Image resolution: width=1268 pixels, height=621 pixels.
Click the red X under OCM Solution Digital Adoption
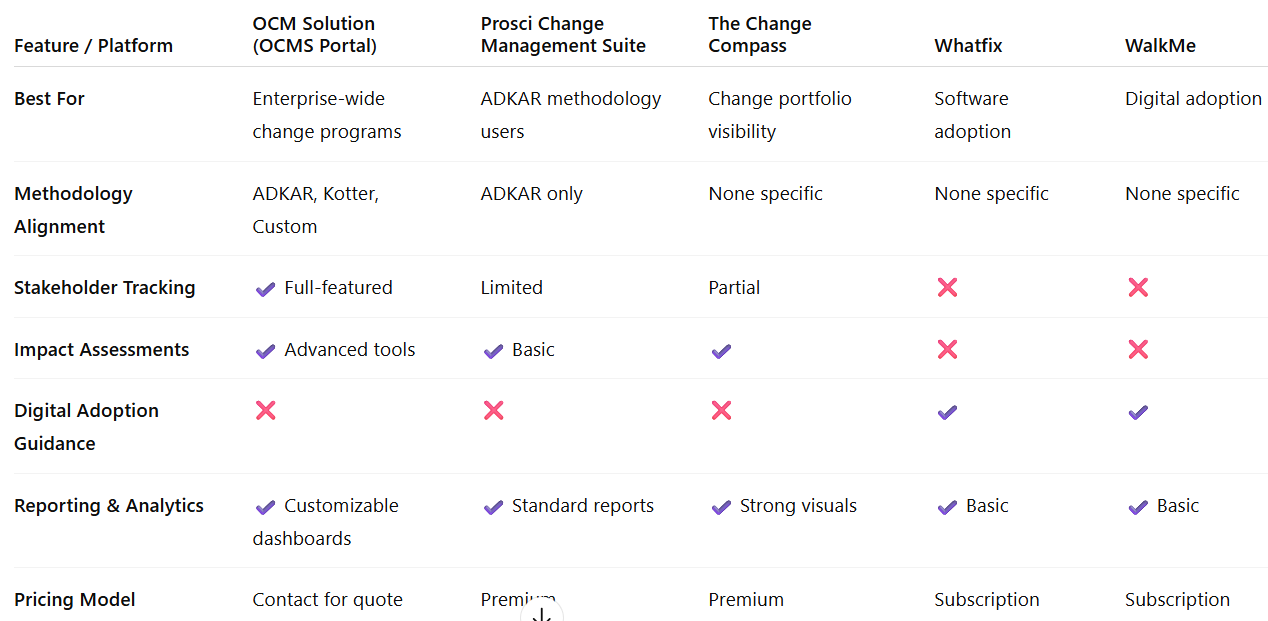[x=265, y=410]
